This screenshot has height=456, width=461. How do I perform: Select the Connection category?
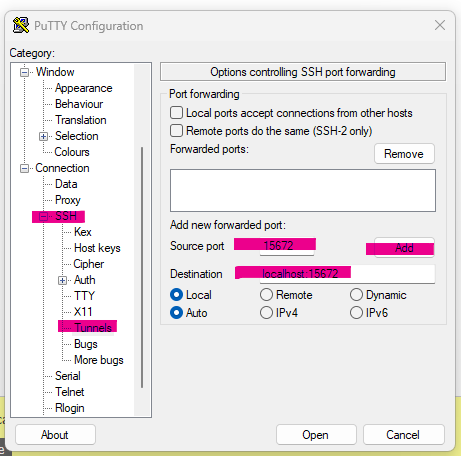click(62, 168)
